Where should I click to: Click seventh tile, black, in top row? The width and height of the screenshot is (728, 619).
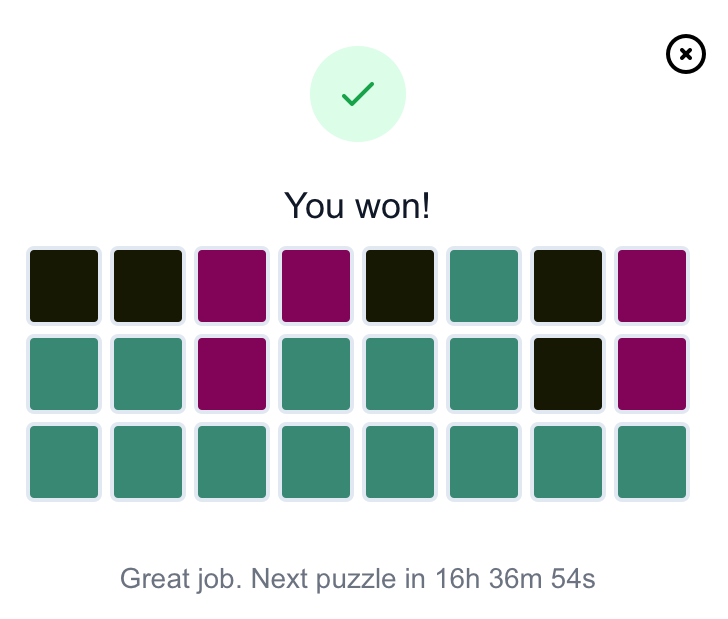coord(568,286)
